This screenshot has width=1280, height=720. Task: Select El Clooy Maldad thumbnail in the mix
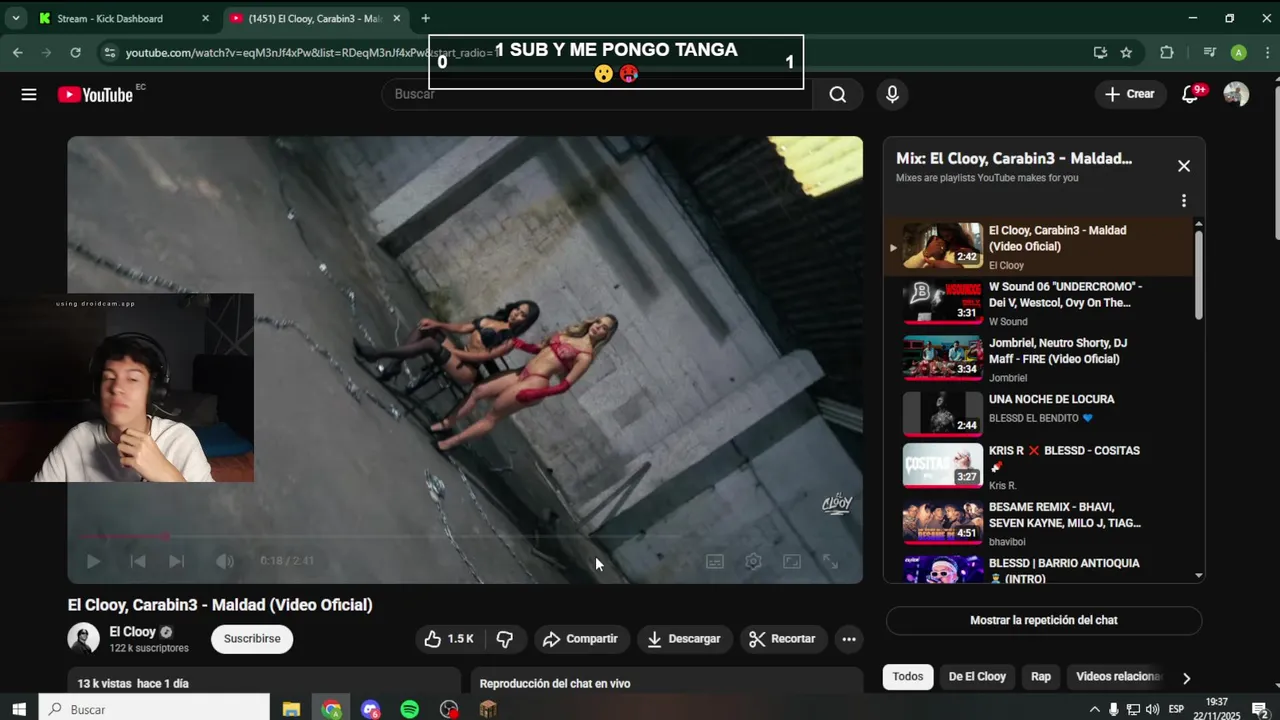click(x=943, y=246)
